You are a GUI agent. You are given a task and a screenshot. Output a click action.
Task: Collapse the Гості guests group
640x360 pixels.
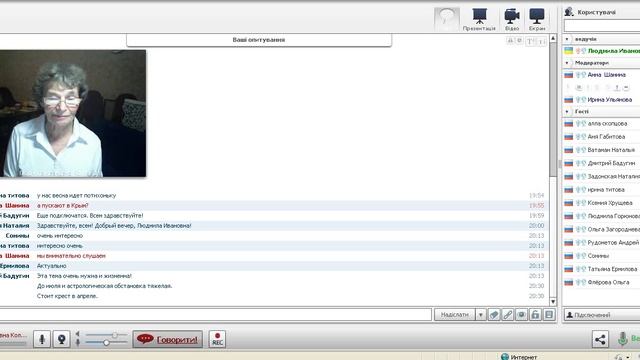(567, 111)
